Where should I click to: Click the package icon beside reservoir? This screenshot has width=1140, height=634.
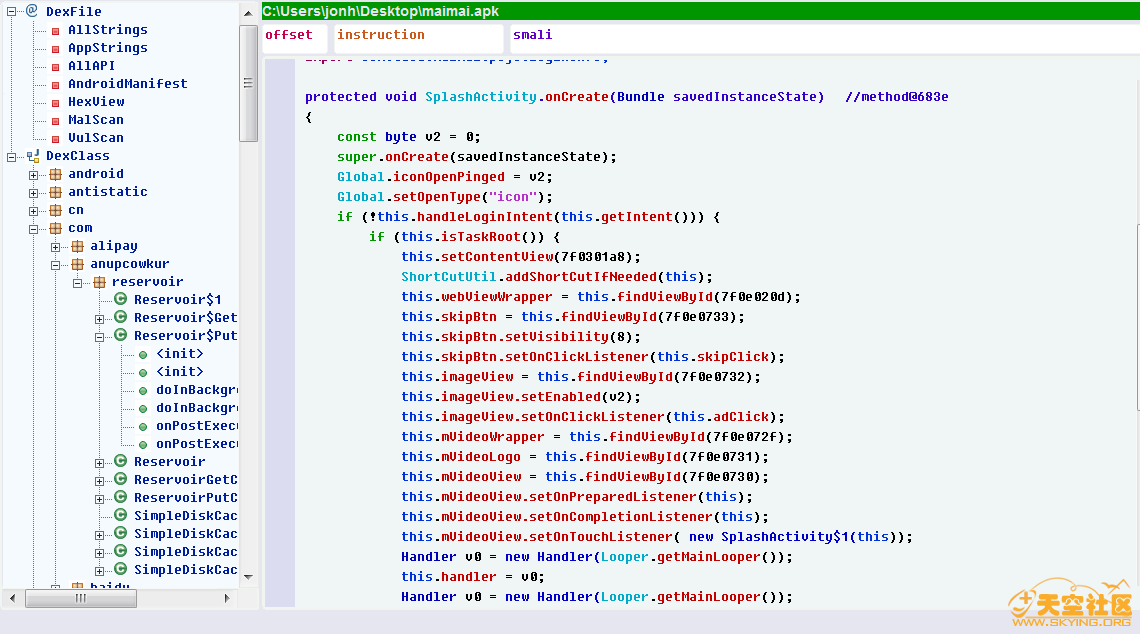tap(99, 282)
